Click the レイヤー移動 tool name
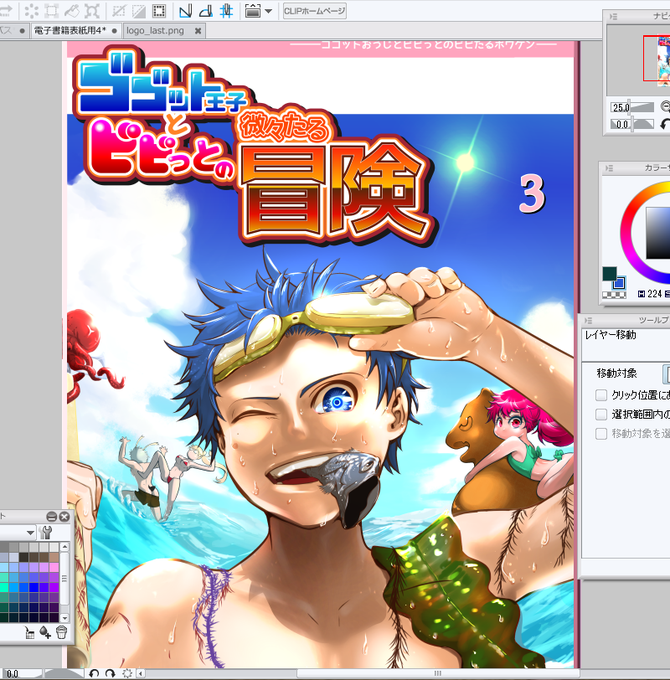 [611, 335]
